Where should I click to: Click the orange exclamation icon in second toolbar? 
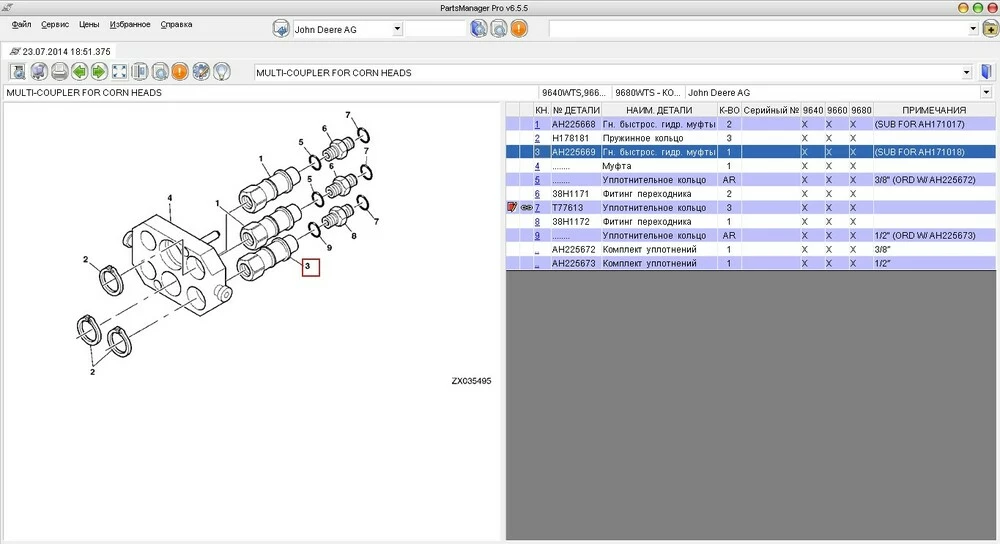[x=180, y=72]
